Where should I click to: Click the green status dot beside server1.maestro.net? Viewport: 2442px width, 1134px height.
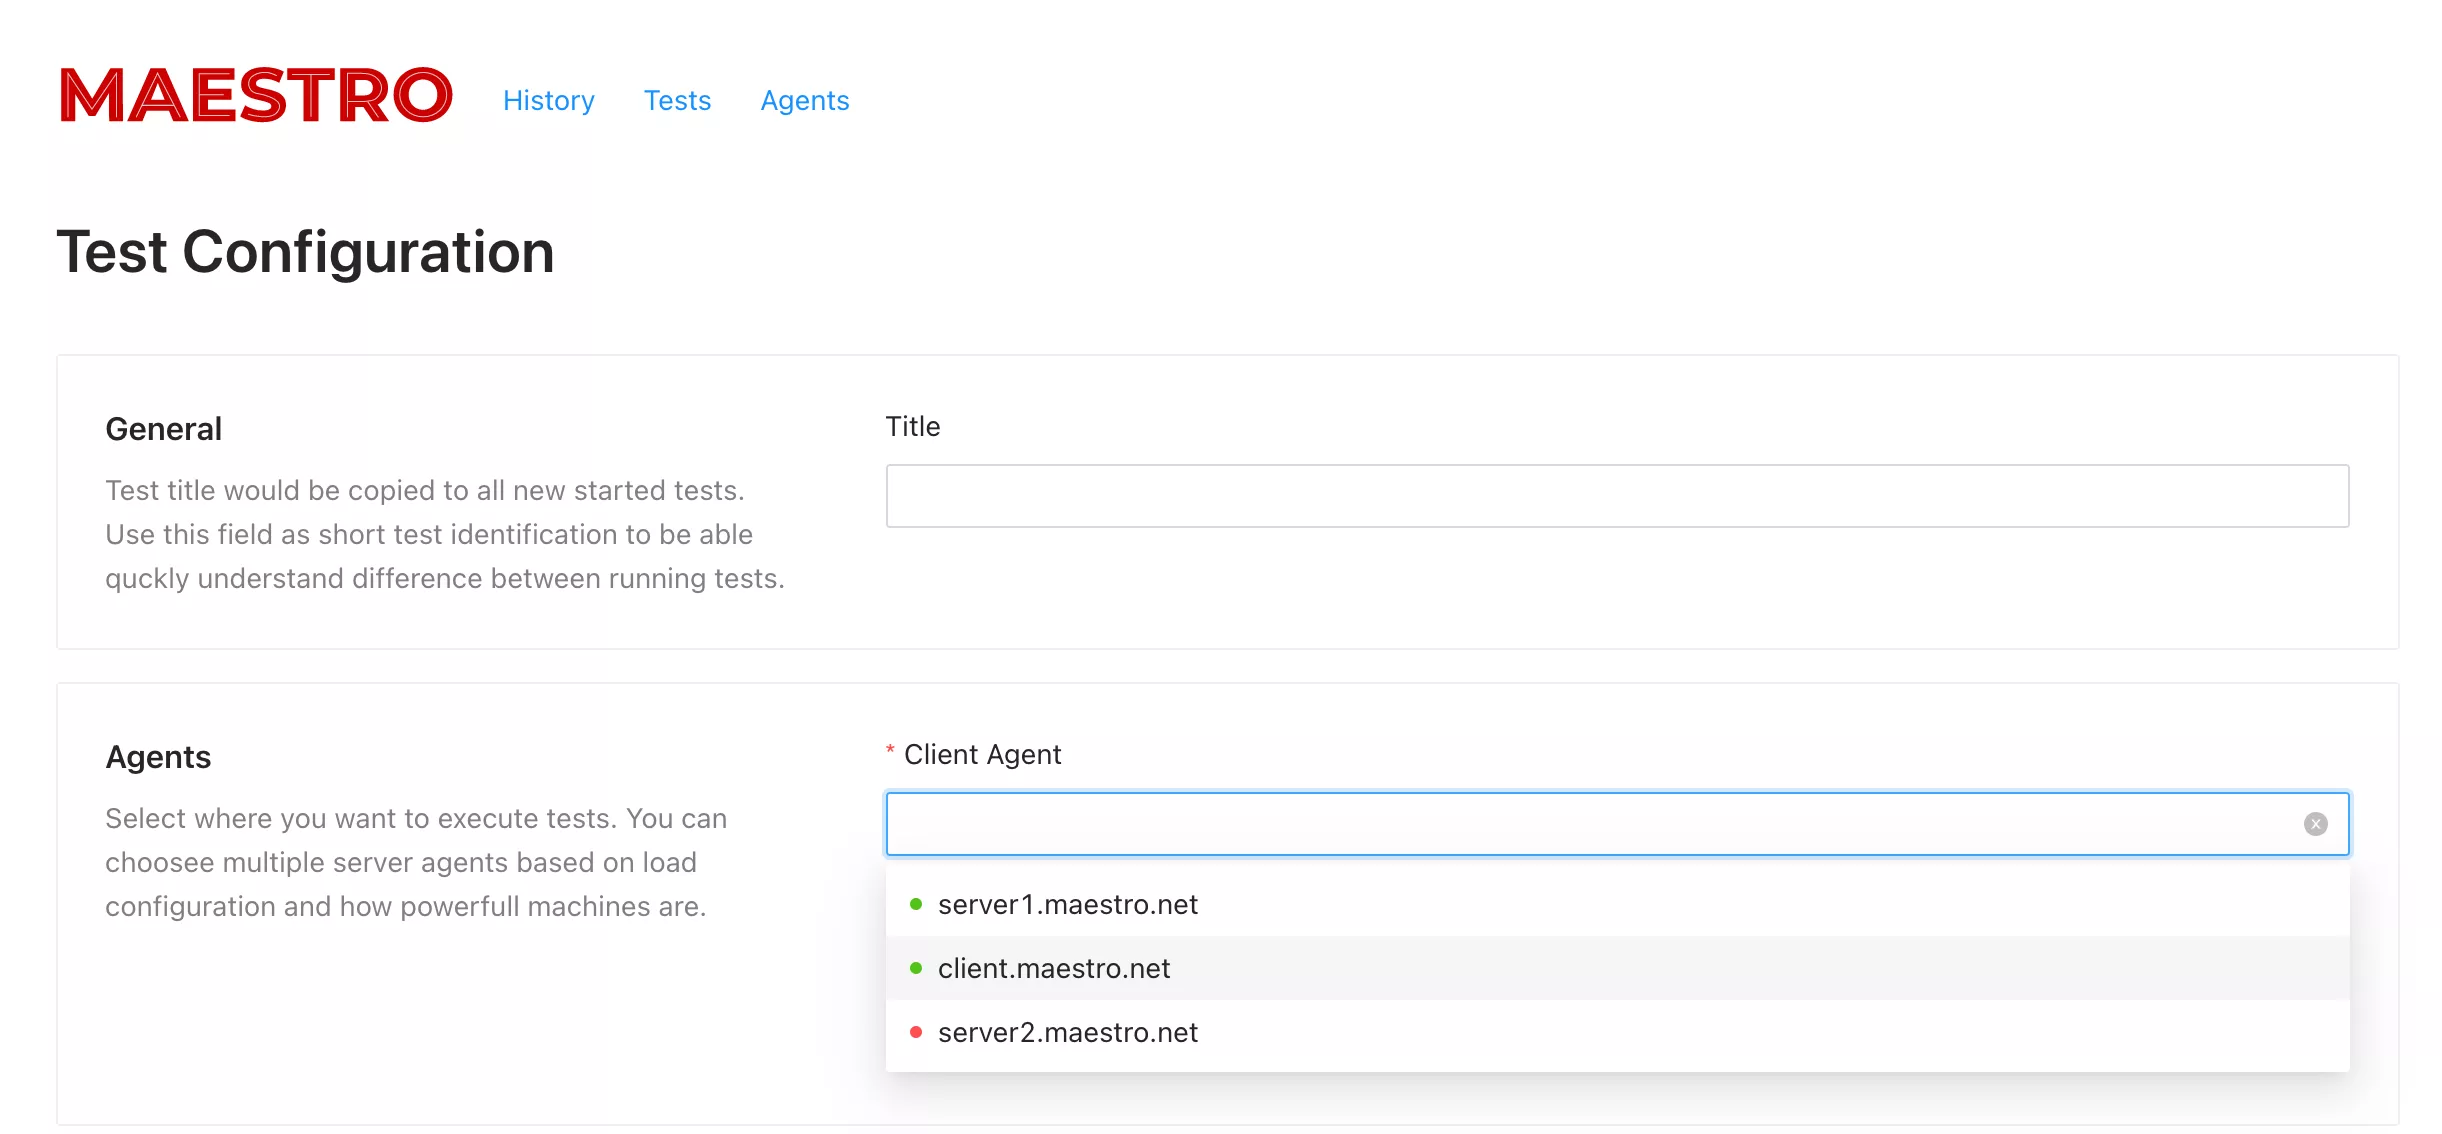point(915,904)
